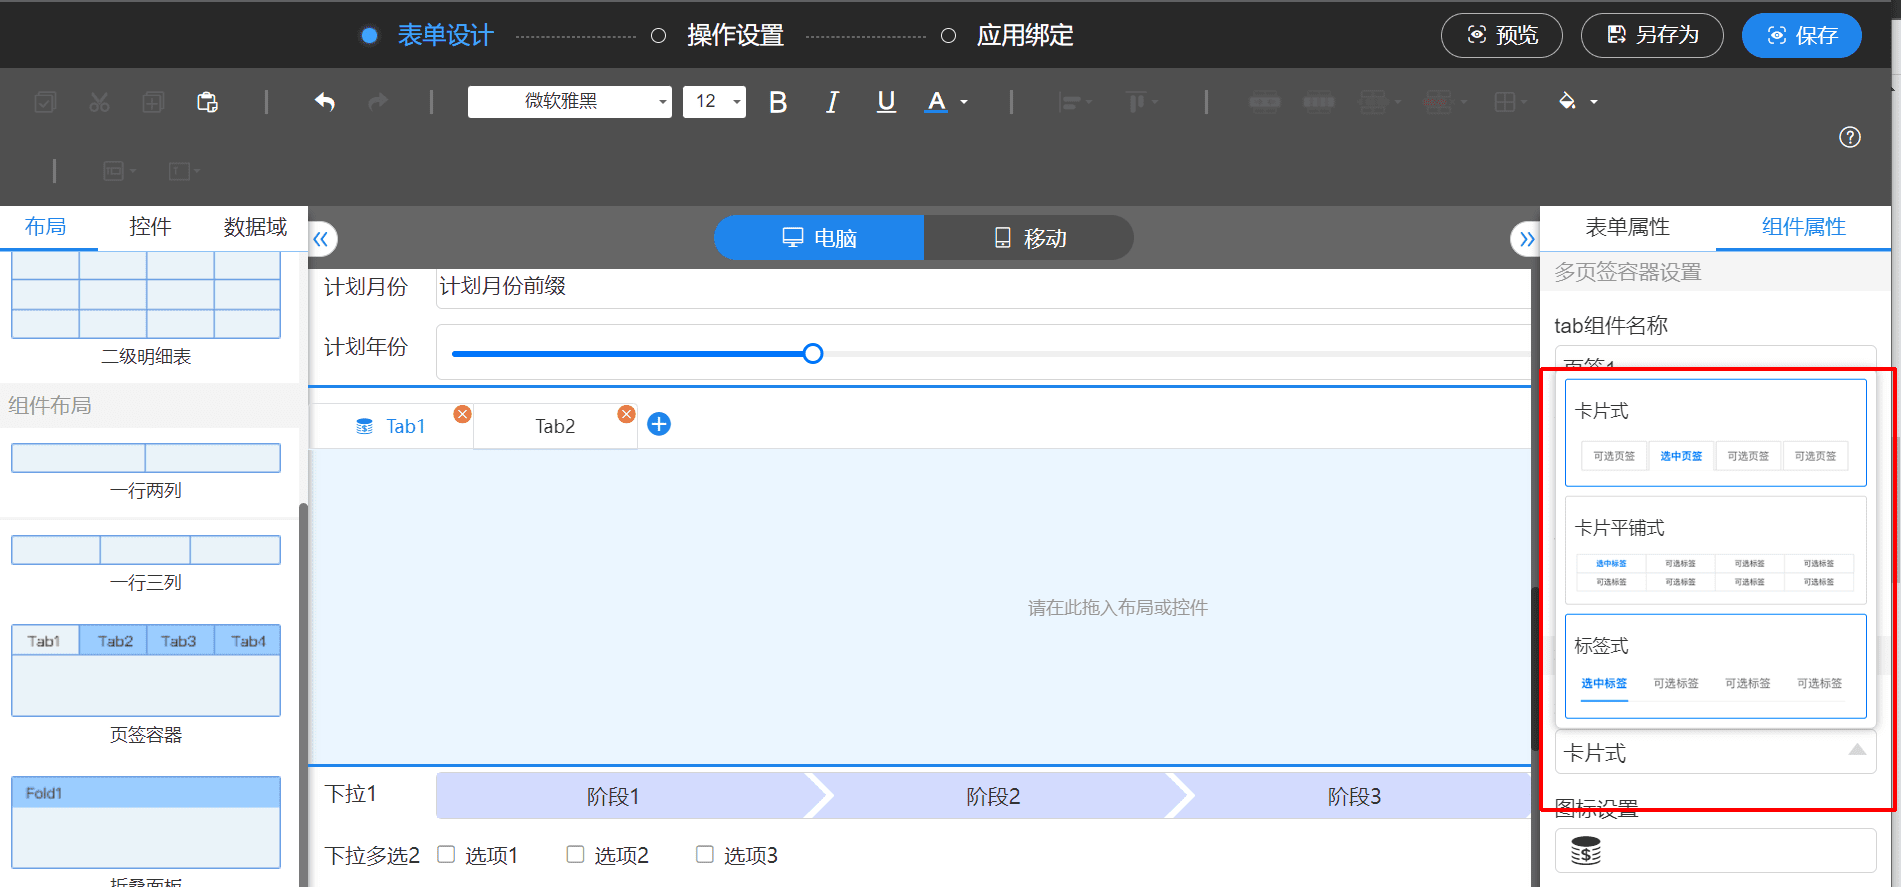
Task: Check the 选项3 checkbox
Action: (x=705, y=854)
